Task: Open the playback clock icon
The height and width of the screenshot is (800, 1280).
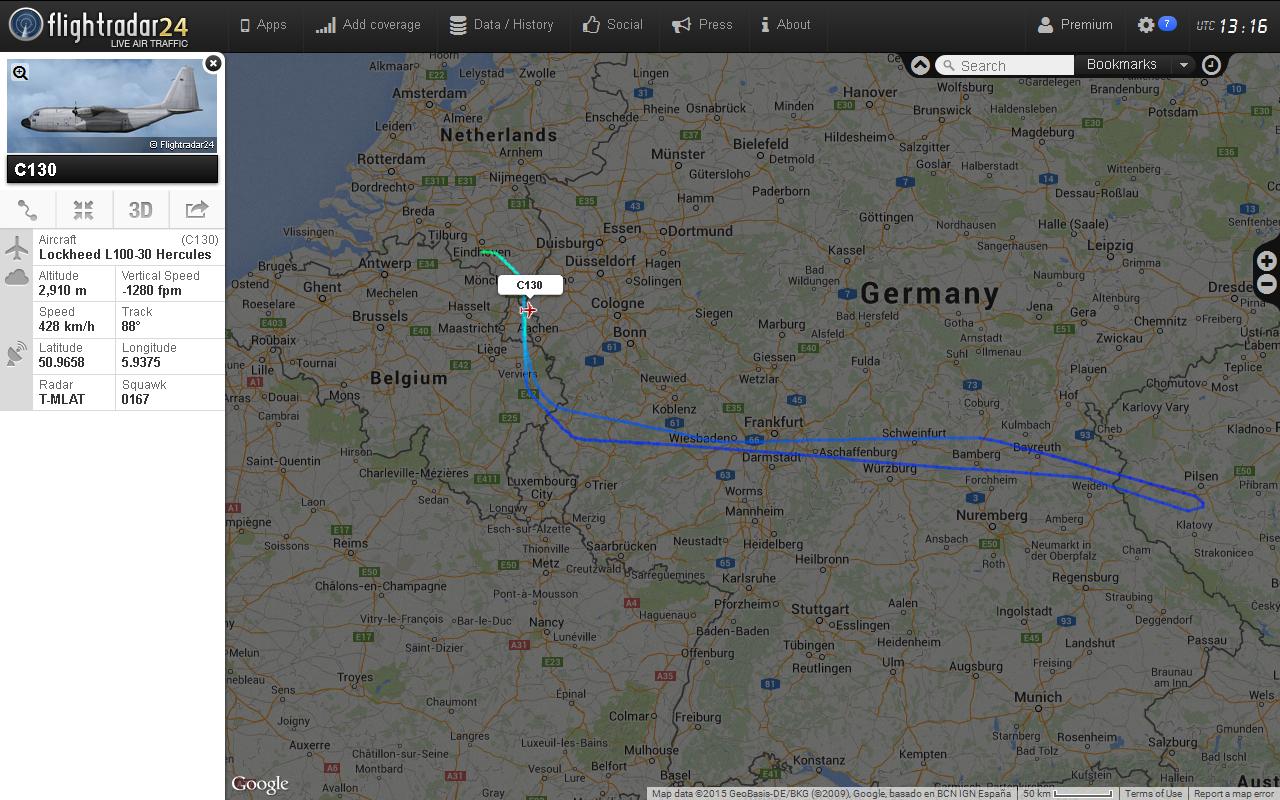Action: pos(1211,65)
